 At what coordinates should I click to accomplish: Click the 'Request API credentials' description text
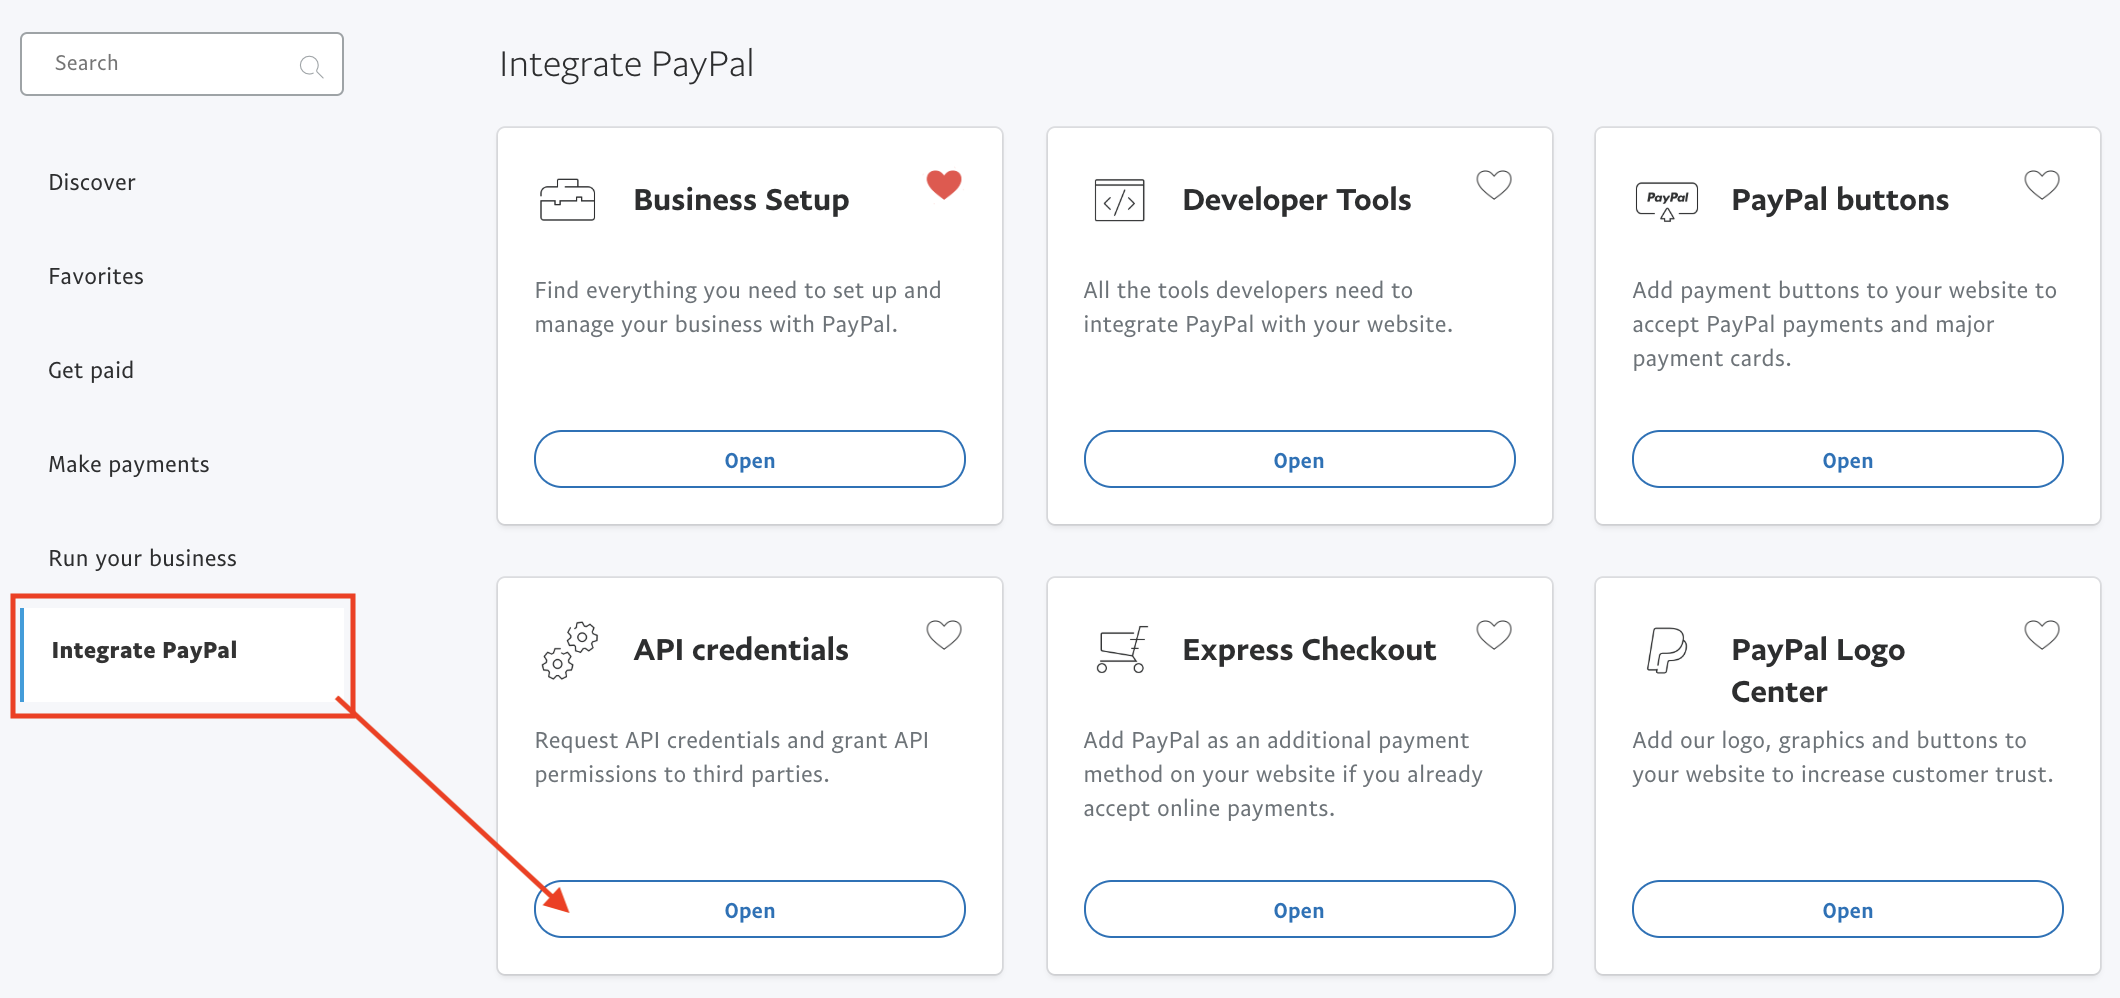pos(732,757)
